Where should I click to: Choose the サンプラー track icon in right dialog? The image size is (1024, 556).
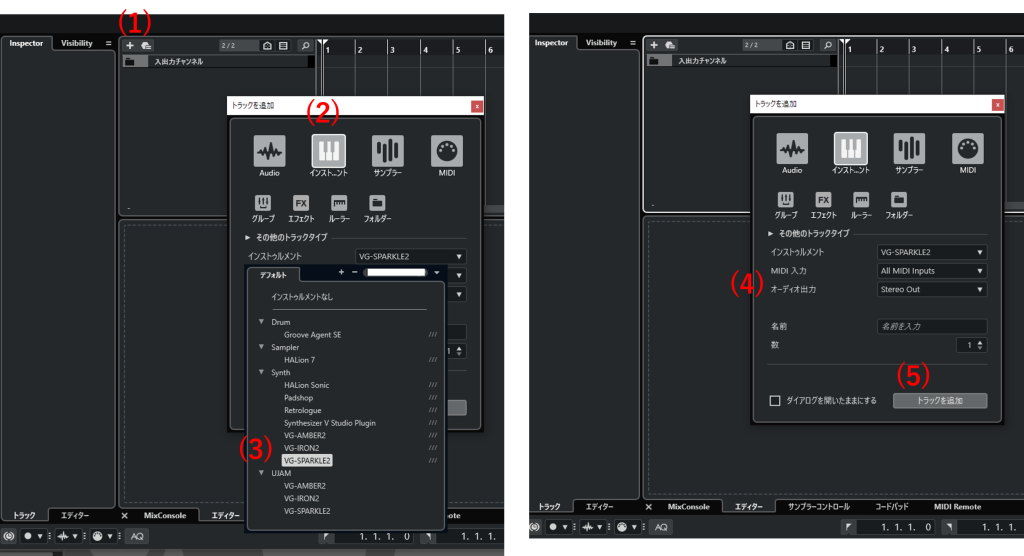point(909,149)
